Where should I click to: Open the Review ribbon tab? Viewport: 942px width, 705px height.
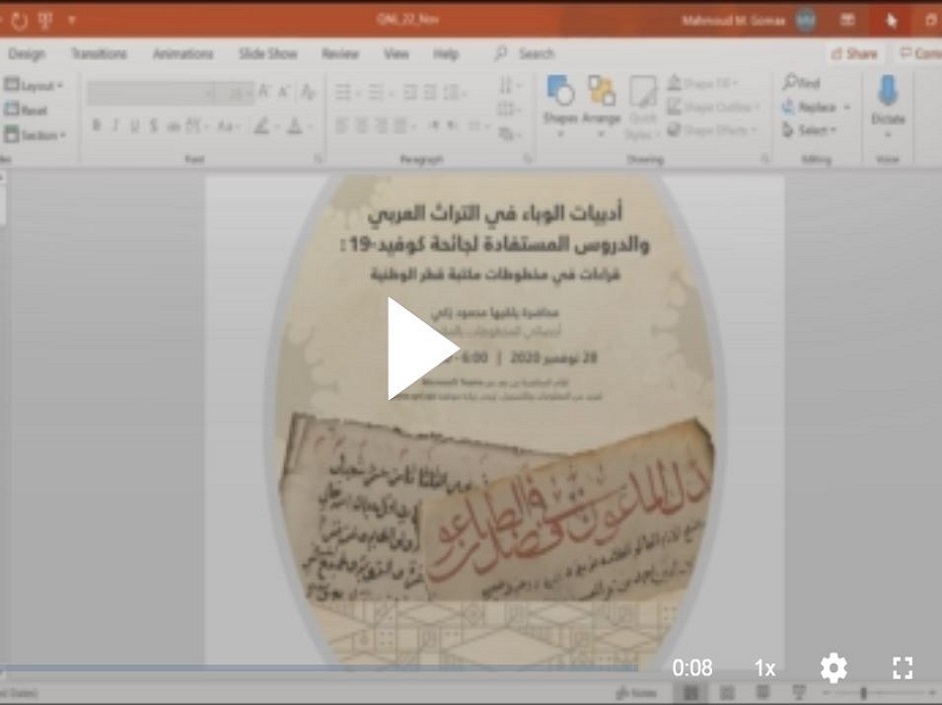(x=340, y=54)
